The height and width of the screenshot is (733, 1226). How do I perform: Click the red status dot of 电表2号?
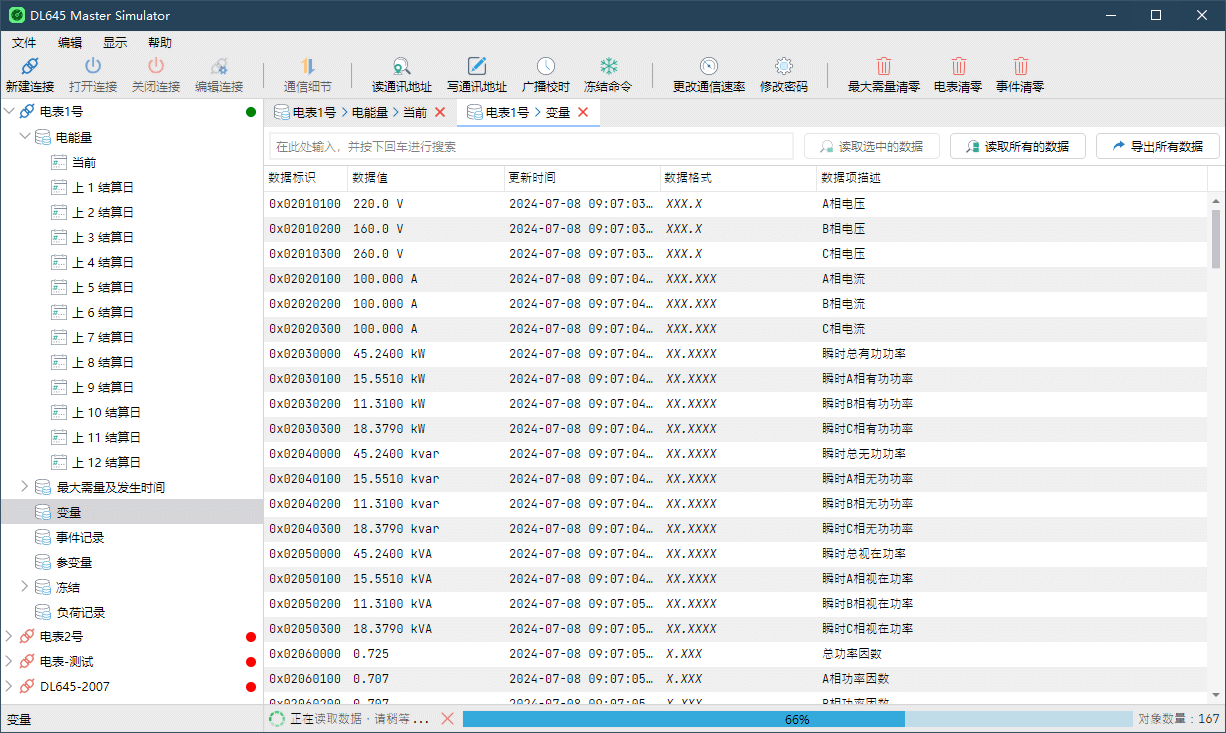click(251, 637)
